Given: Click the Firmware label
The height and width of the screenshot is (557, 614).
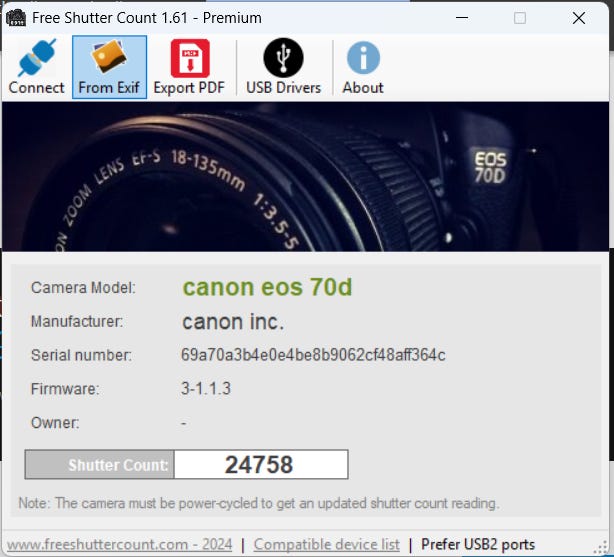Looking at the screenshot, I should pos(65,389).
